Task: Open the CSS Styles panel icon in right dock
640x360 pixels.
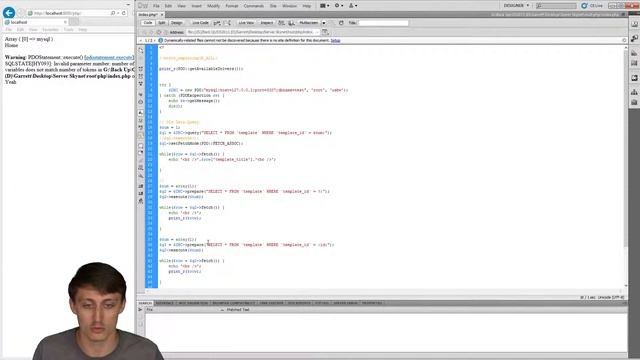Action: tap(634, 38)
